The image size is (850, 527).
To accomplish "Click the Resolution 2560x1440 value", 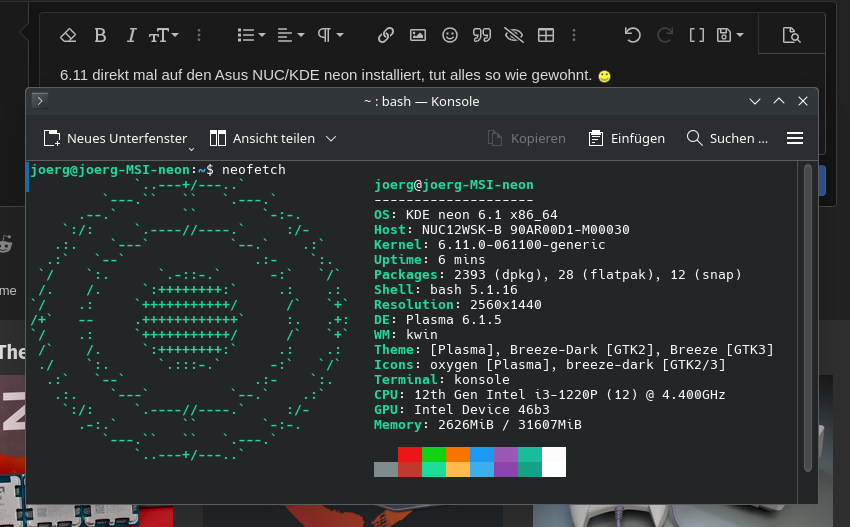I will pyautogui.click(x=505, y=305).
